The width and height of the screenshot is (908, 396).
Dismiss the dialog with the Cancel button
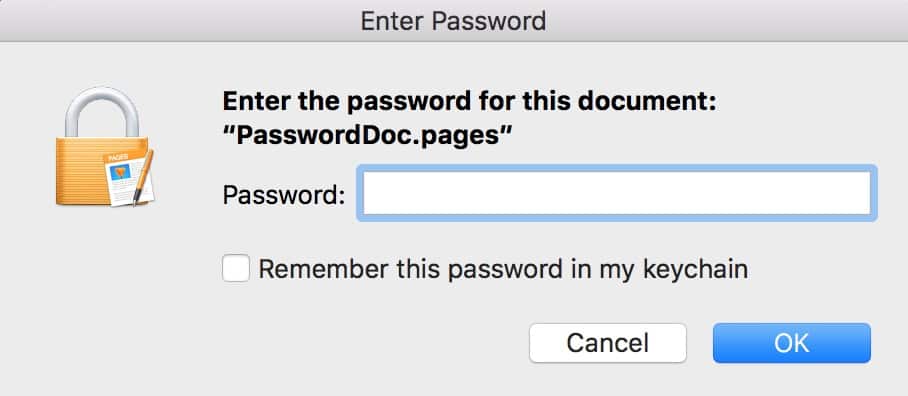pos(607,343)
